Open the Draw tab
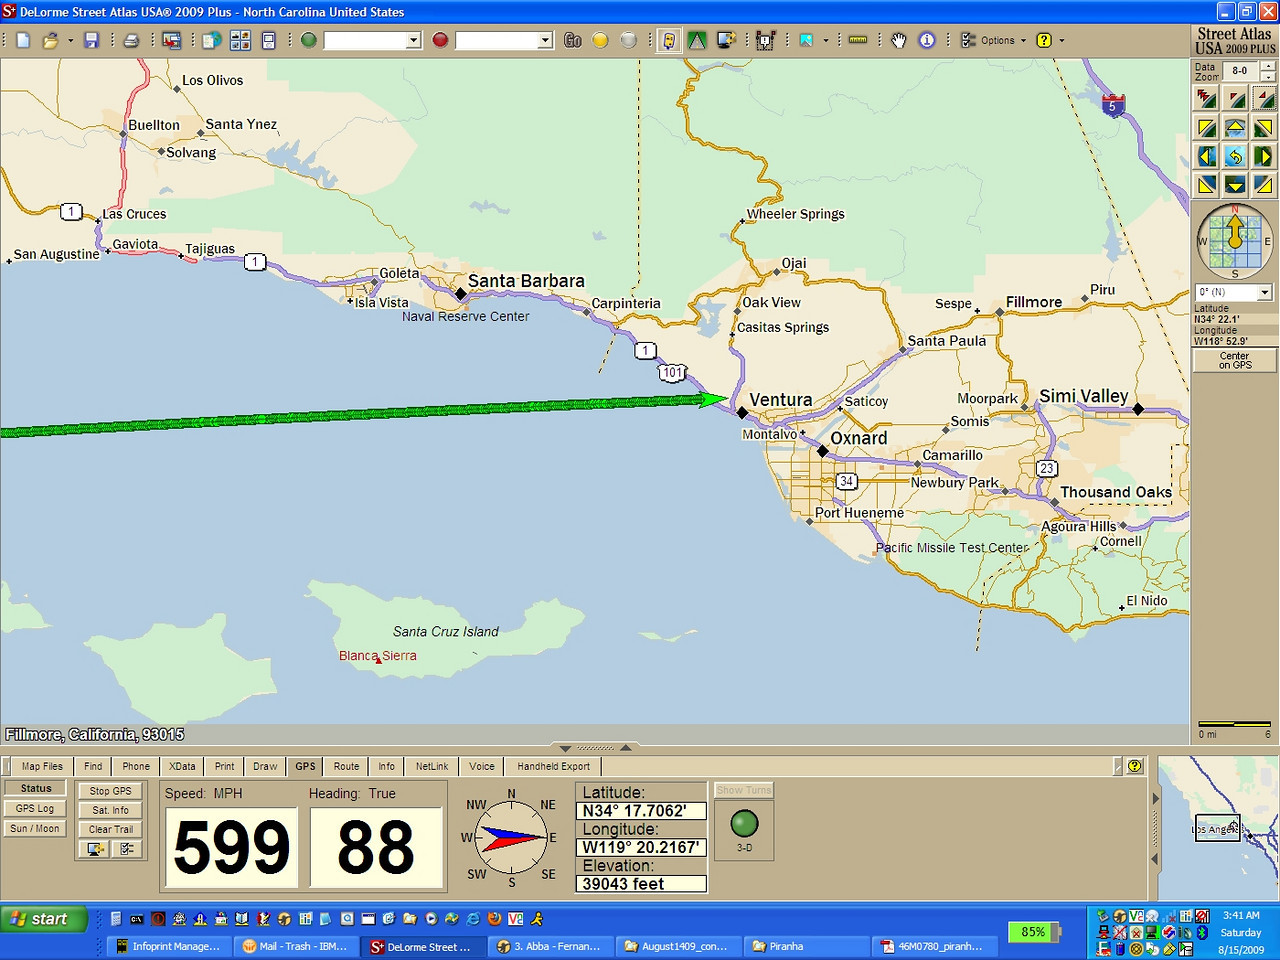 (x=265, y=766)
